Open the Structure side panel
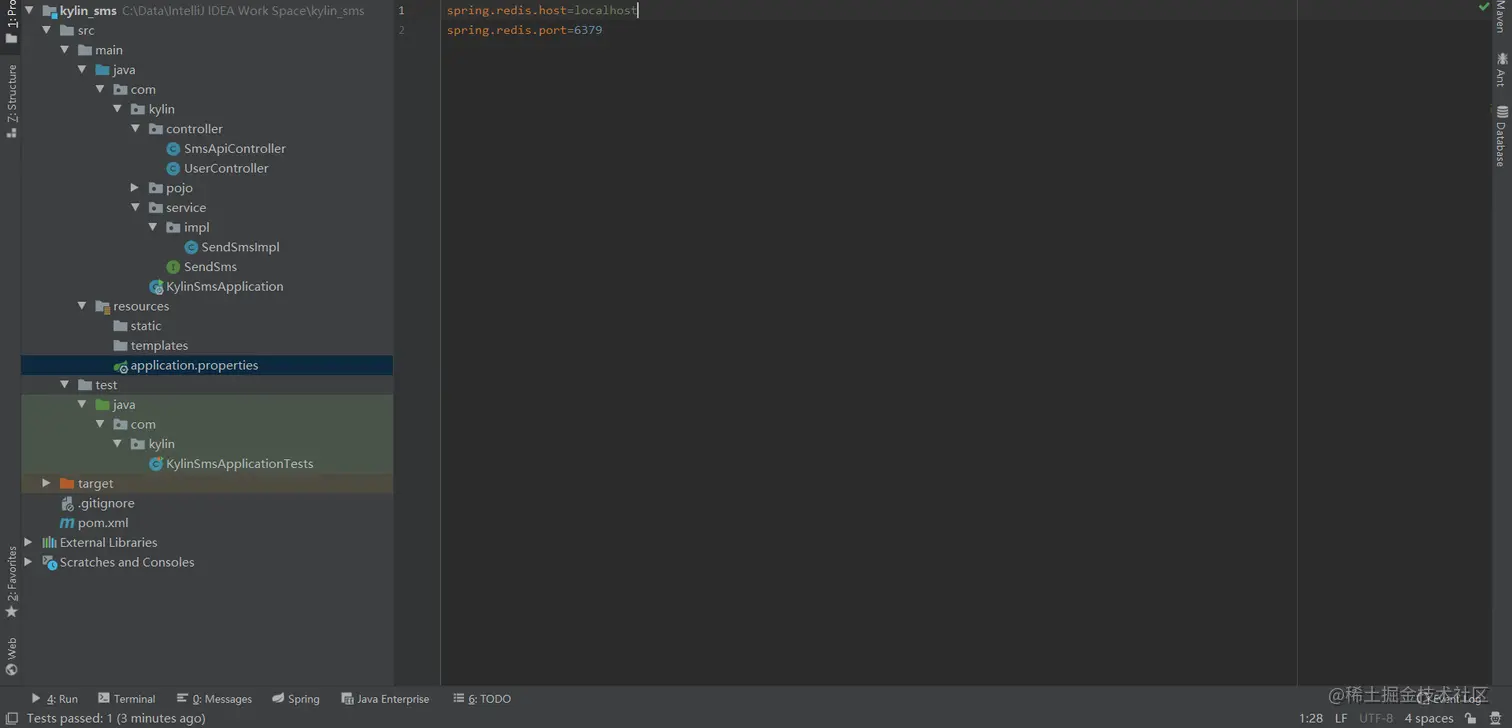The height and width of the screenshot is (728, 1512). click(x=11, y=100)
